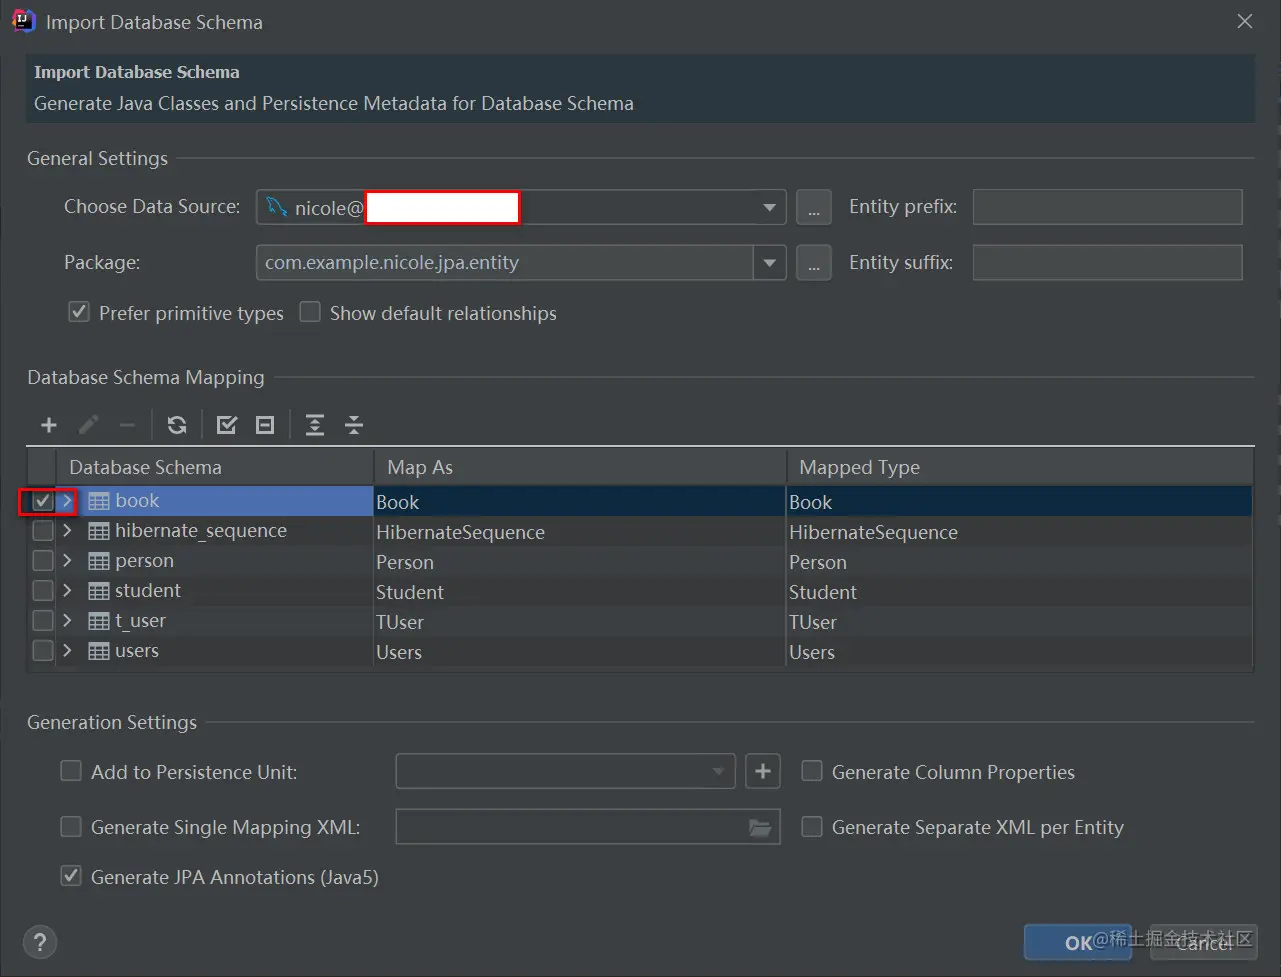This screenshot has width=1281, height=977.
Task: Check the t_user table checkbox
Action: [x=42, y=621]
